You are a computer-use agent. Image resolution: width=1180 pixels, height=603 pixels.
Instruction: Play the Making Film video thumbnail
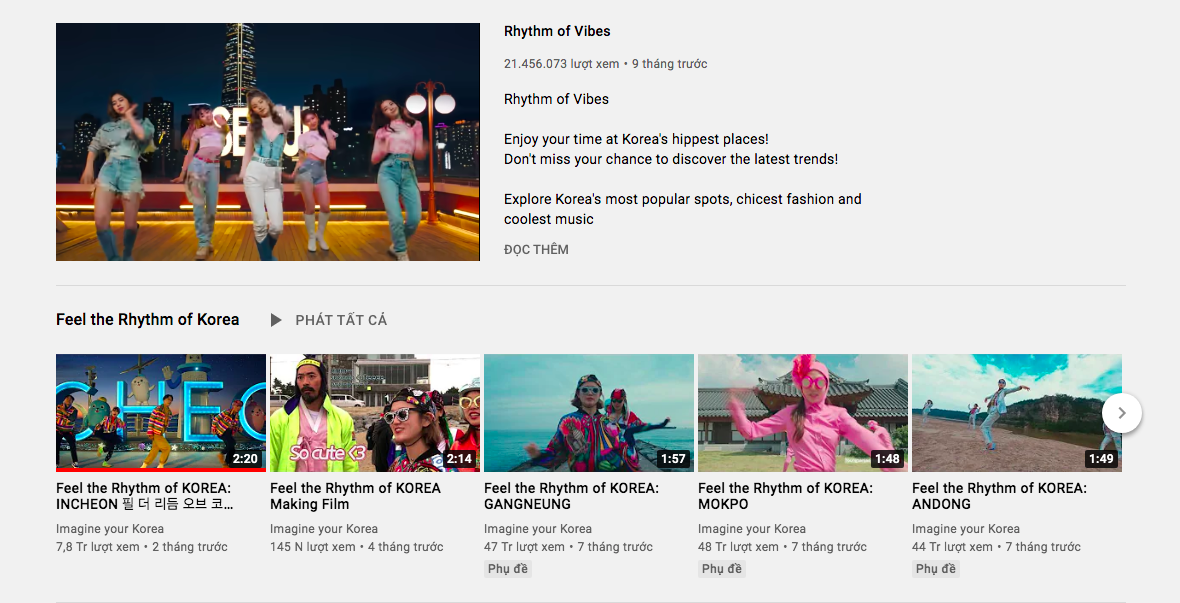click(375, 412)
